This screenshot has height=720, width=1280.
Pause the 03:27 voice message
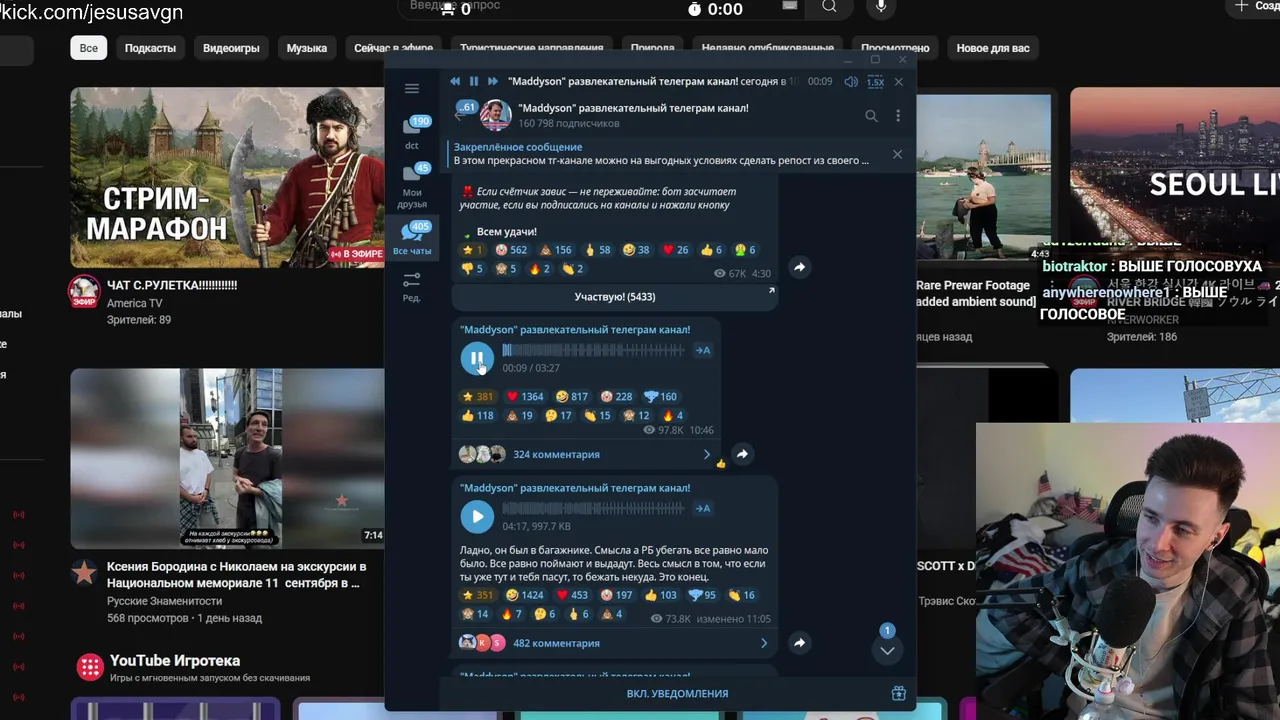(477, 357)
